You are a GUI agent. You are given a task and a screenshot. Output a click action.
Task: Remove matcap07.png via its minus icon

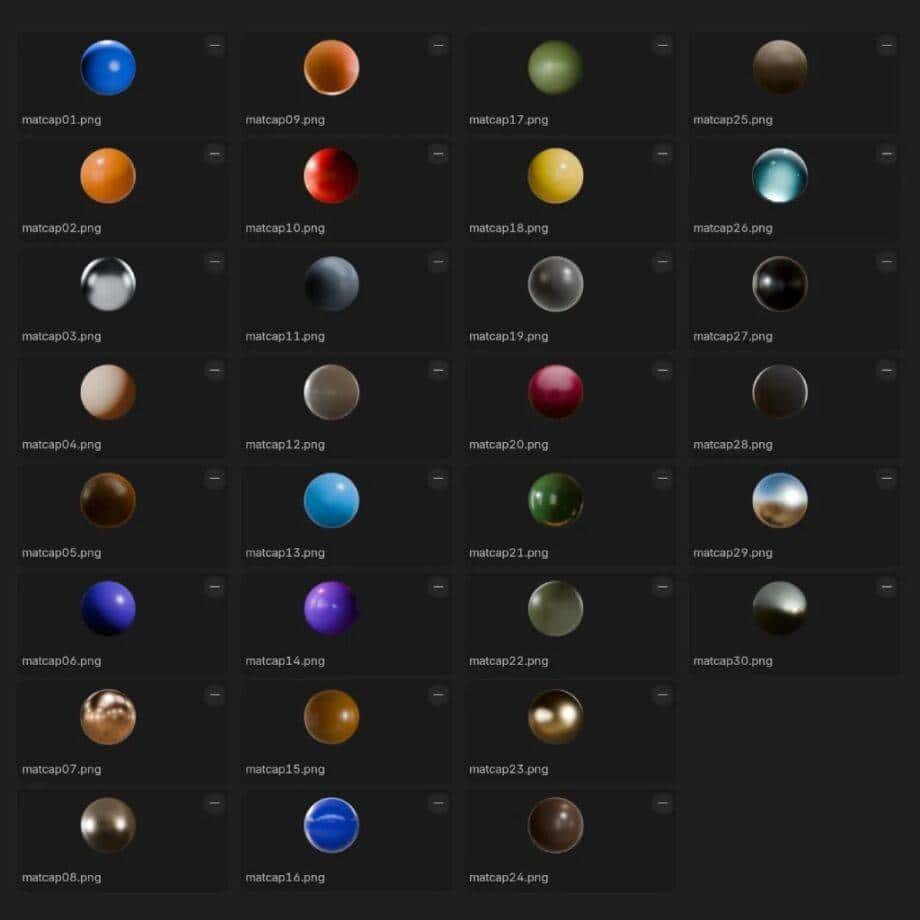(215, 695)
